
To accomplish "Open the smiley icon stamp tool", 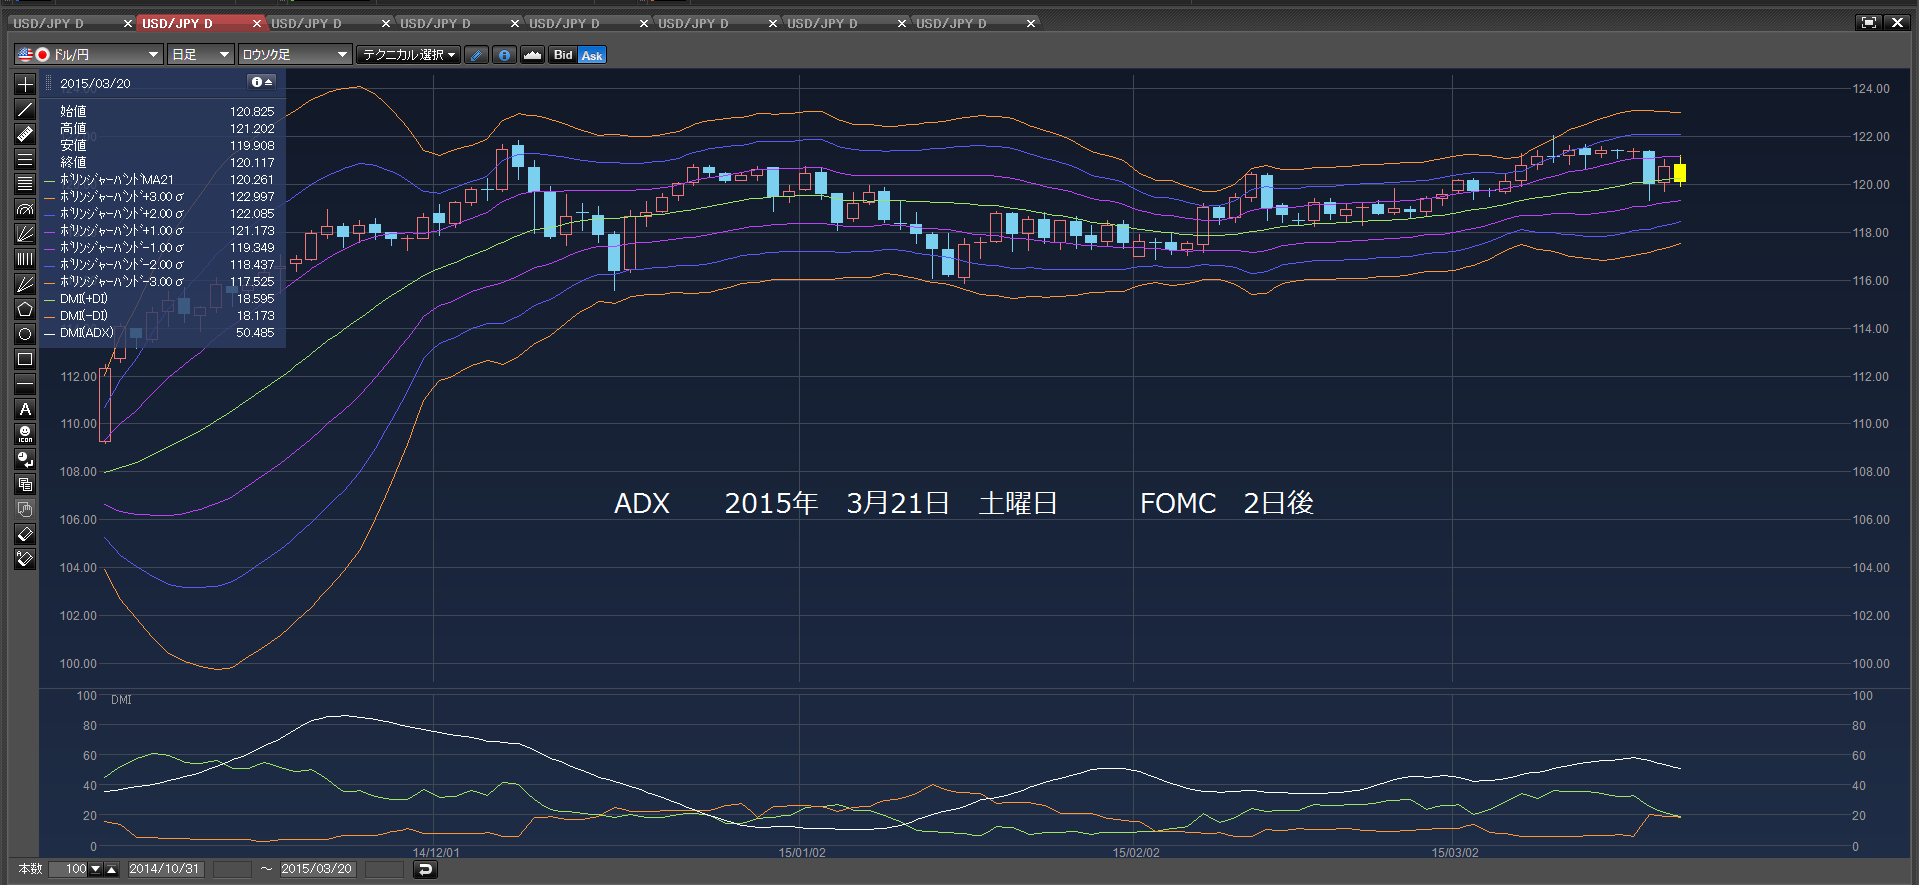I will 25,434.
